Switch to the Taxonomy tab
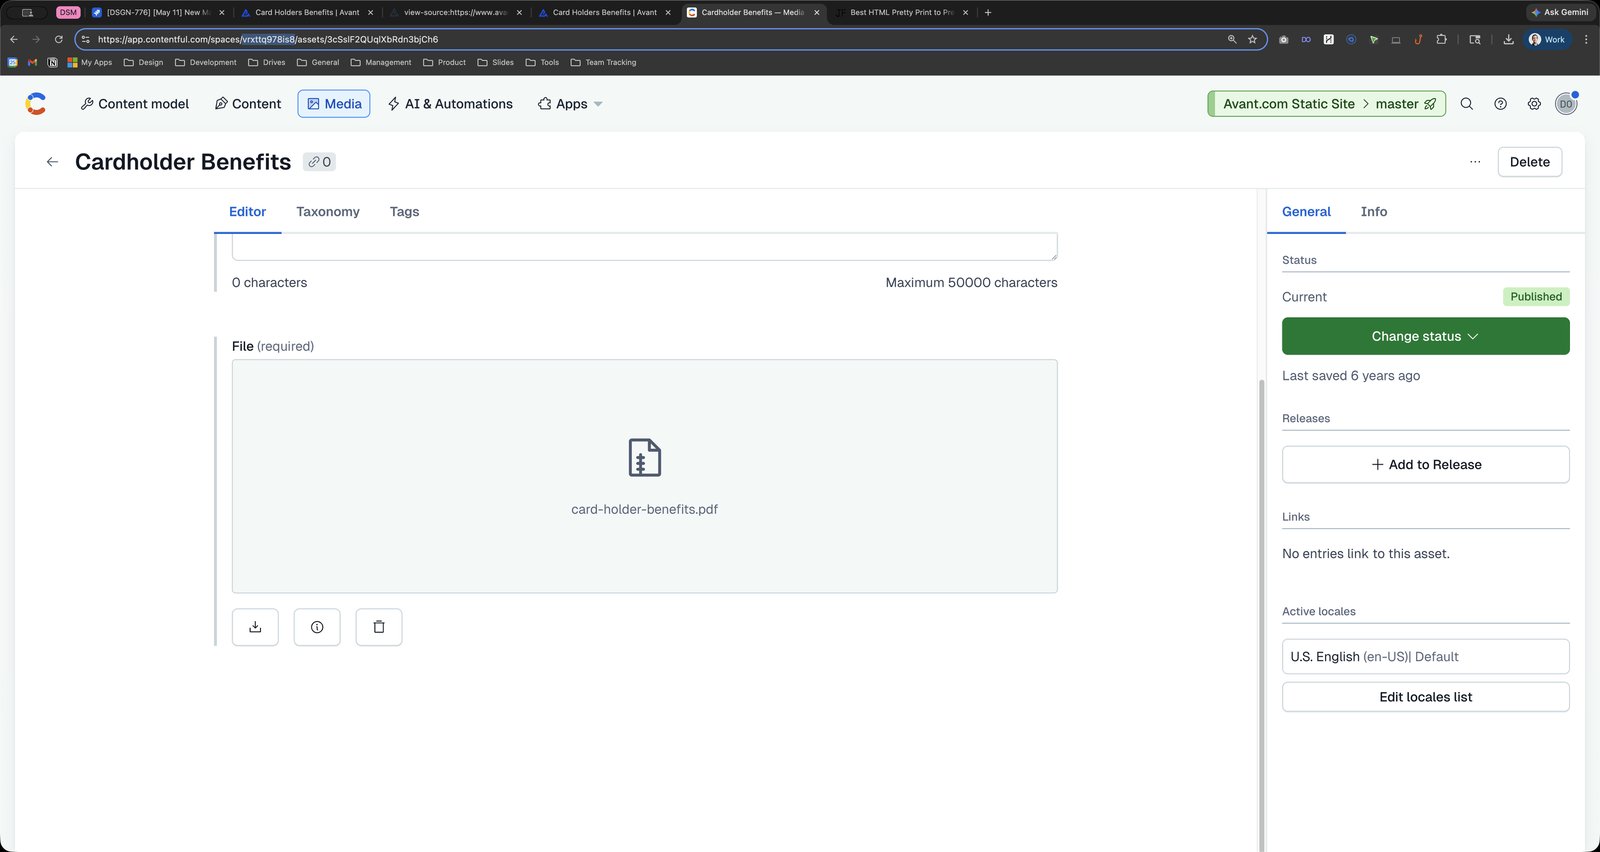Screen dimensions: 1600x852 click(328, 212)
